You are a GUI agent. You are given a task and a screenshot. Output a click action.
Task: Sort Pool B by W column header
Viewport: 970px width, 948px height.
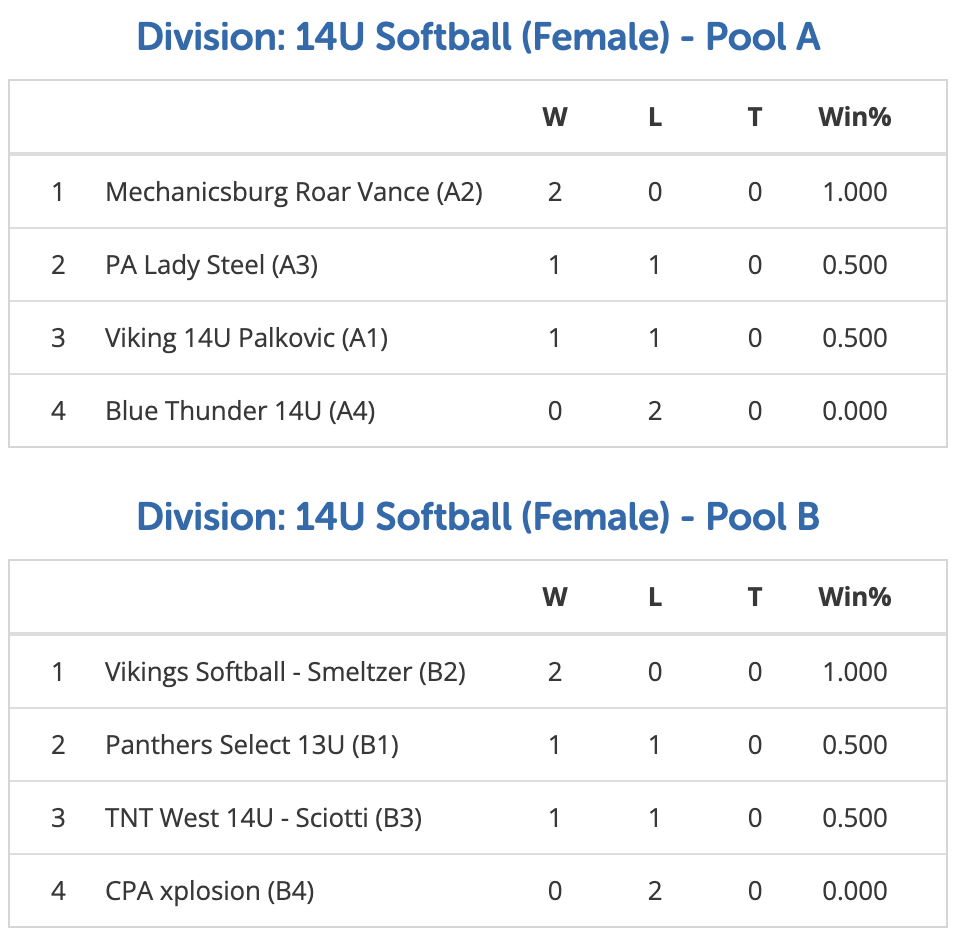[555, 597]
